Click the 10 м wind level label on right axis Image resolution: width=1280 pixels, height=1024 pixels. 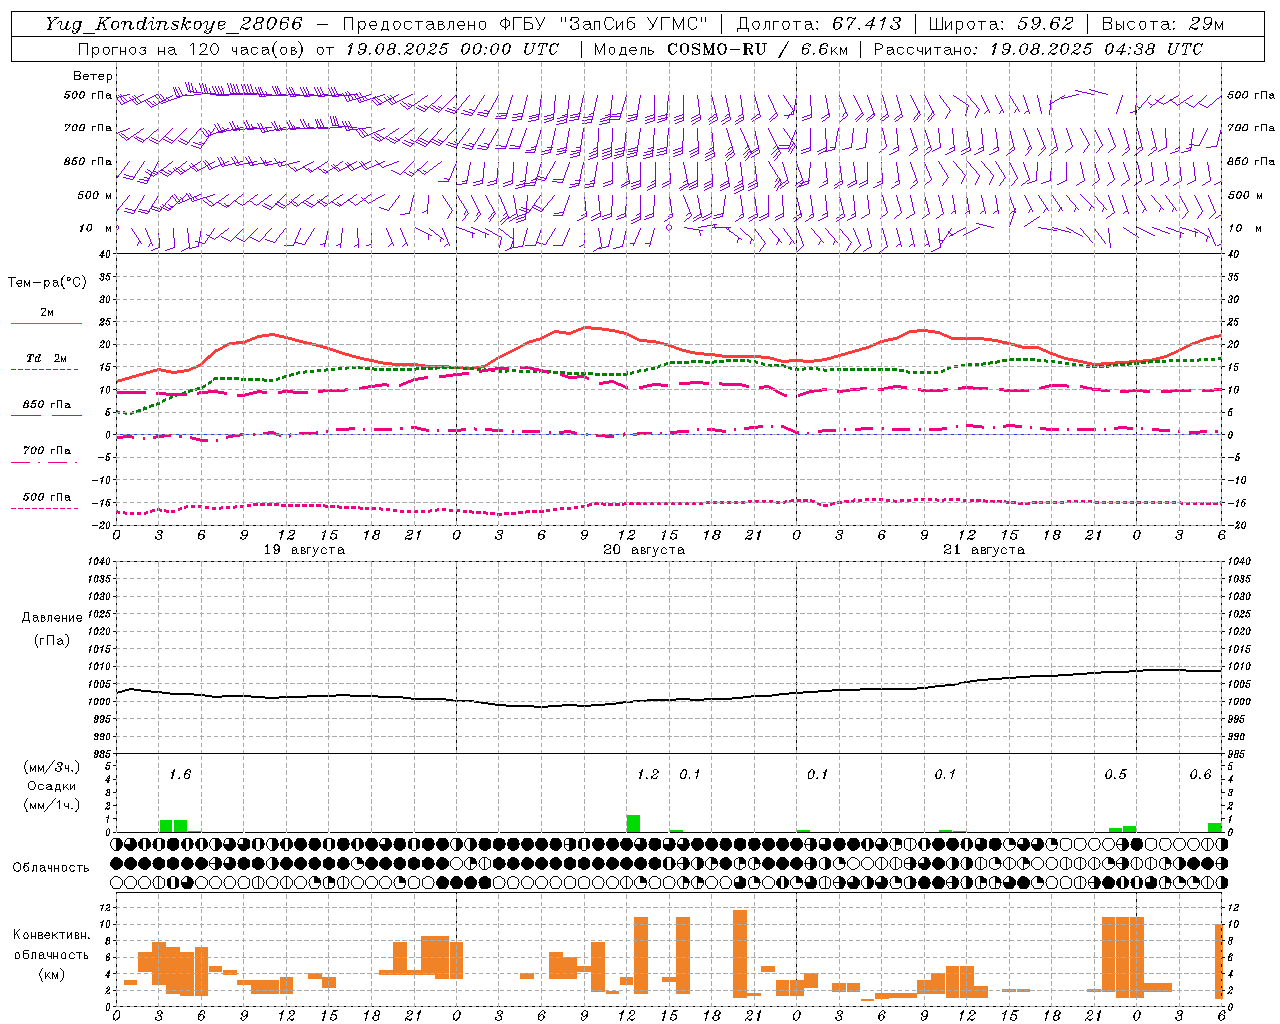(x=1244, y=228)
